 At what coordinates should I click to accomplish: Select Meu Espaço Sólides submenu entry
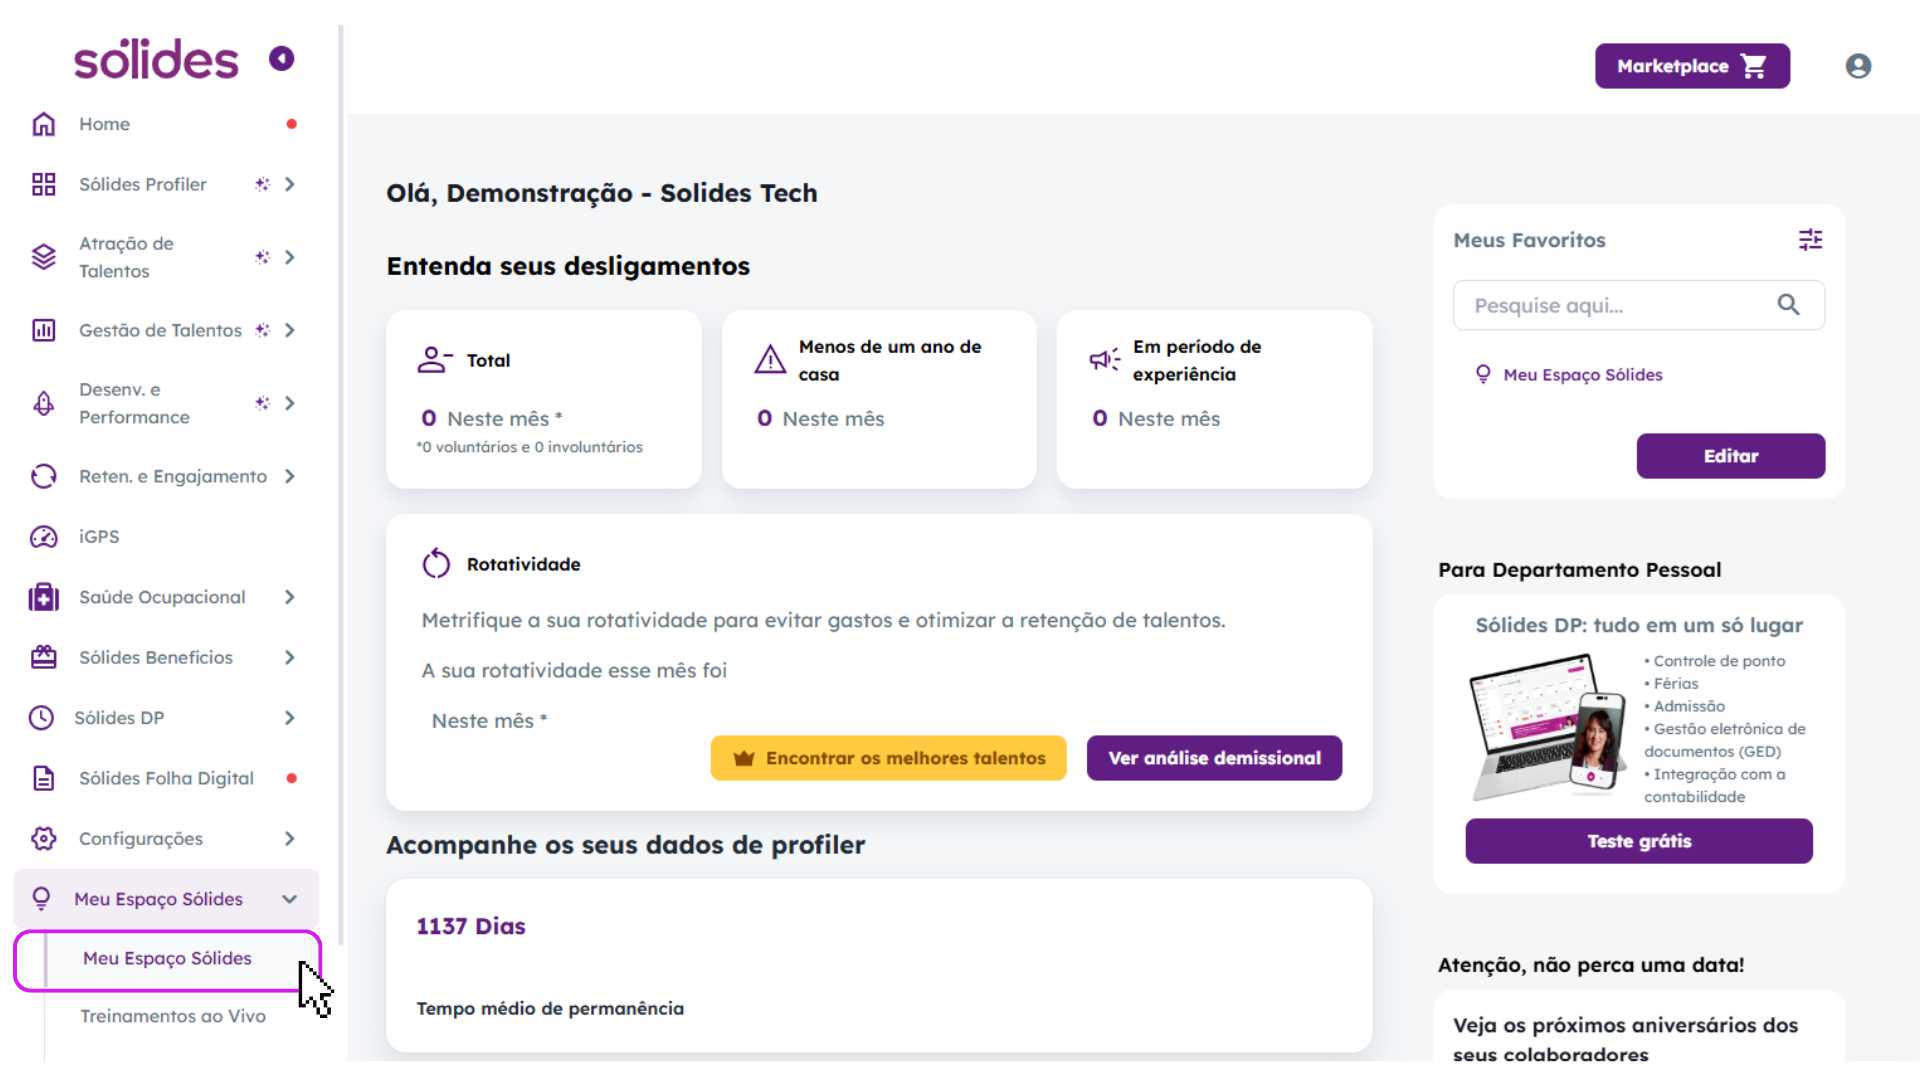(x=167, y=959)
